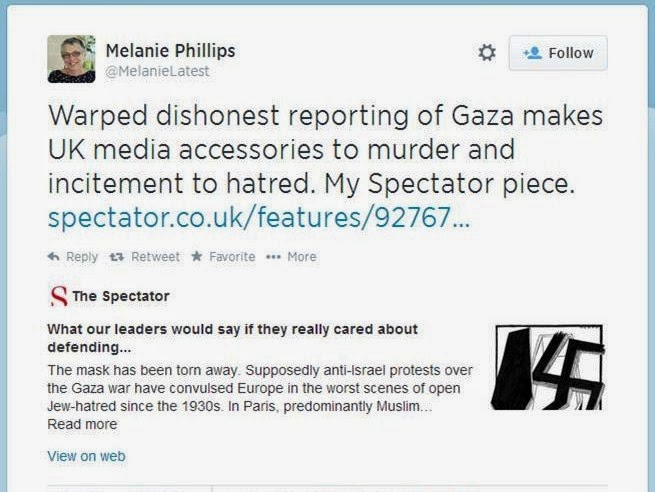
Task: Follow Melanie Phillips
Action: pos(558,53)
